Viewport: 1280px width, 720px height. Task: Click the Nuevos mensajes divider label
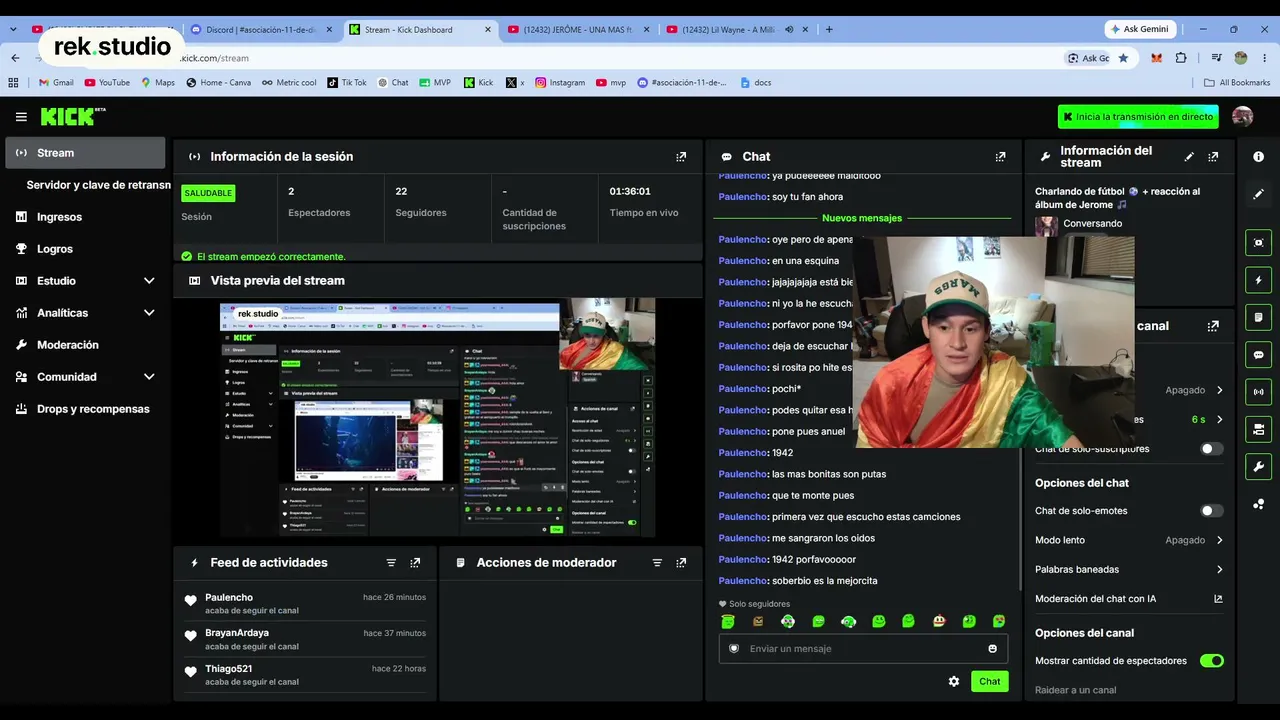862,218
